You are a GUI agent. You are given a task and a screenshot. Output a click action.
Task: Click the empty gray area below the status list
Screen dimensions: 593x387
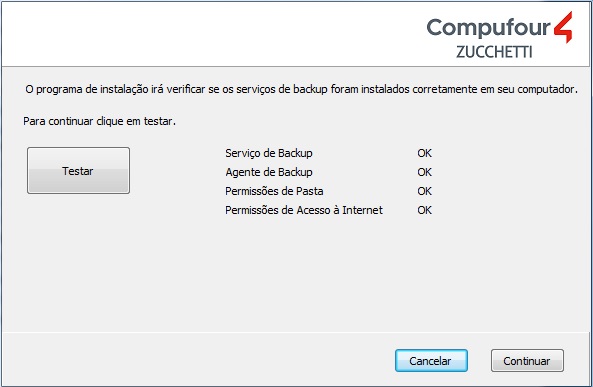295,272
